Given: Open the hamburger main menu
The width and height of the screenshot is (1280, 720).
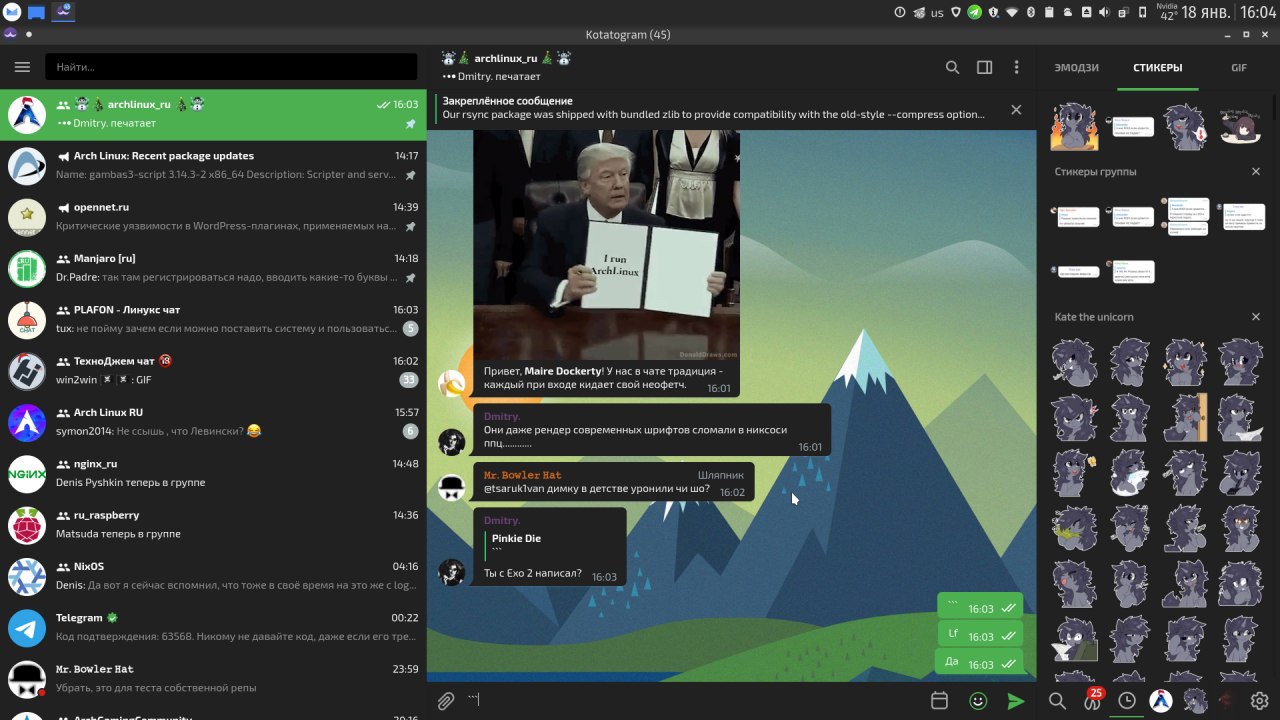Looking at the screenshot, I should point(22,67).
